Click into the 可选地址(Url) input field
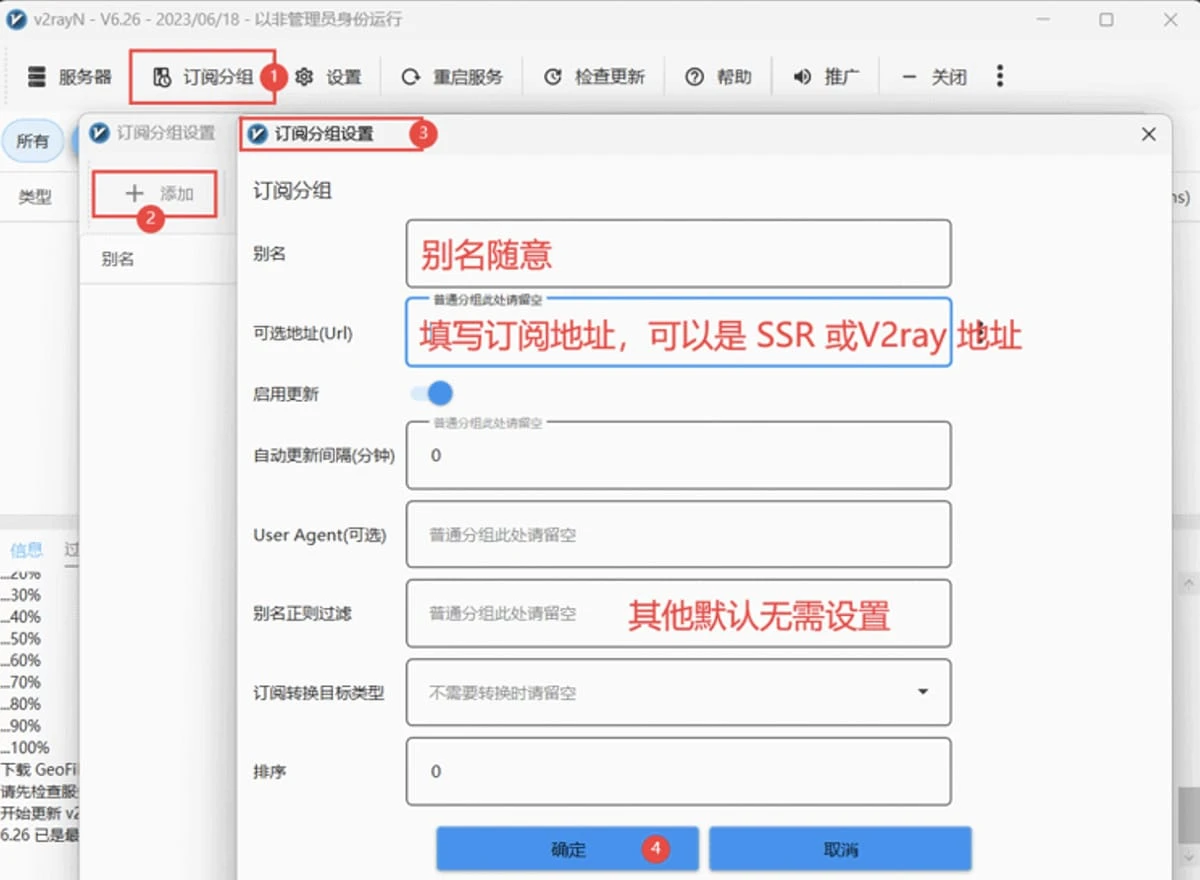Image resolution: width=1200 pixels, height=880 pixels. pos(678,333)
